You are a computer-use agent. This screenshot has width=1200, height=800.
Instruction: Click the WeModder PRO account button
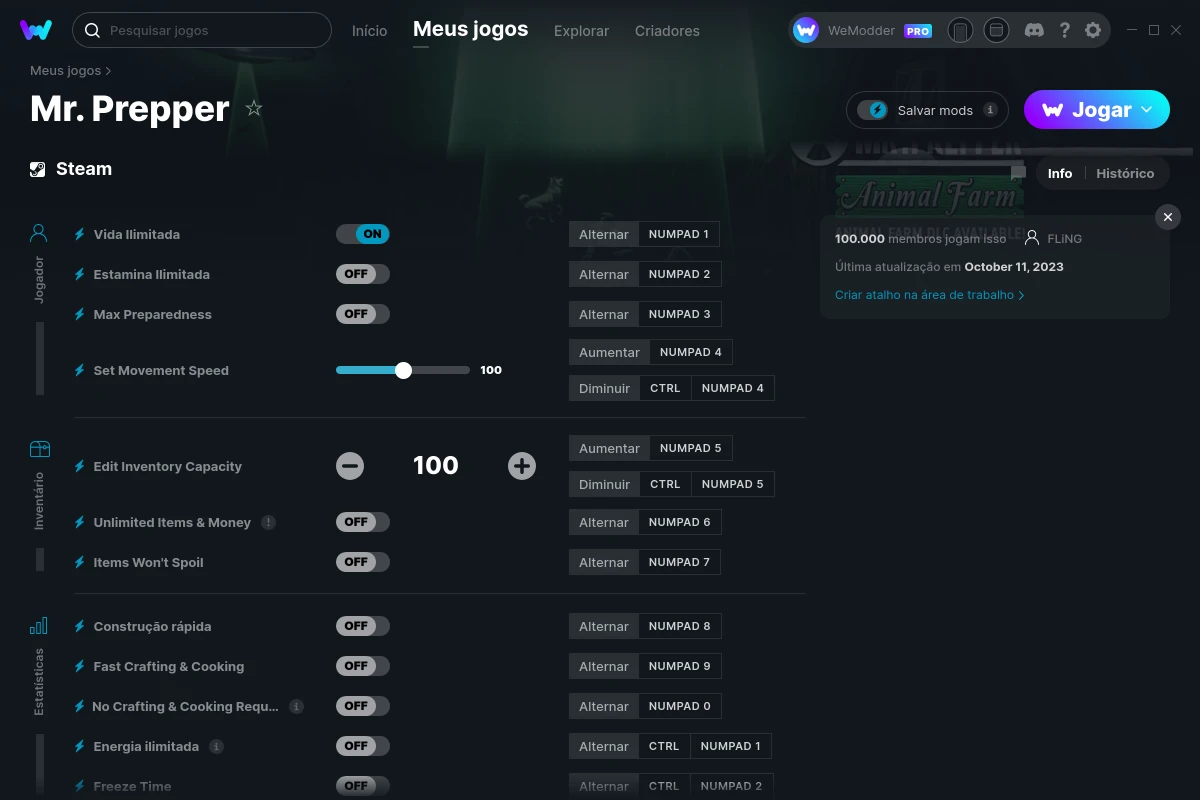click(x=862, y=30)
